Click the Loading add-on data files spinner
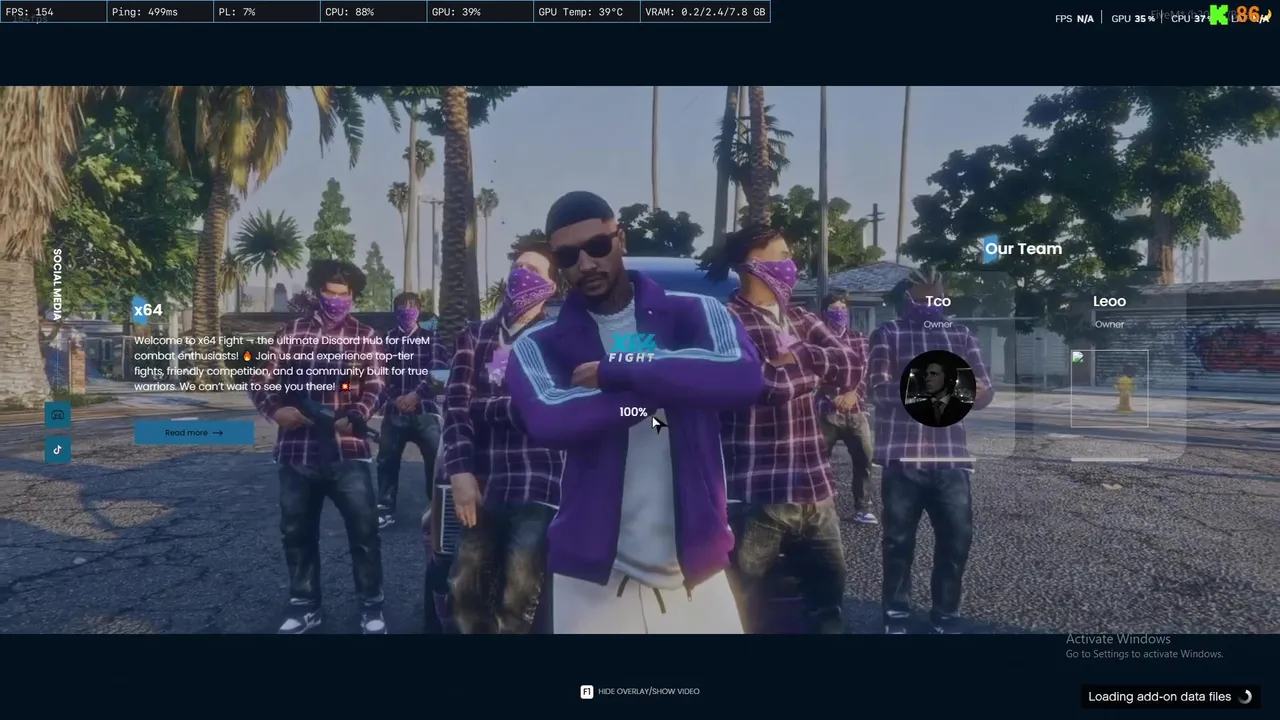This screenshot has width=1280, height=720. click(1245, 697)
